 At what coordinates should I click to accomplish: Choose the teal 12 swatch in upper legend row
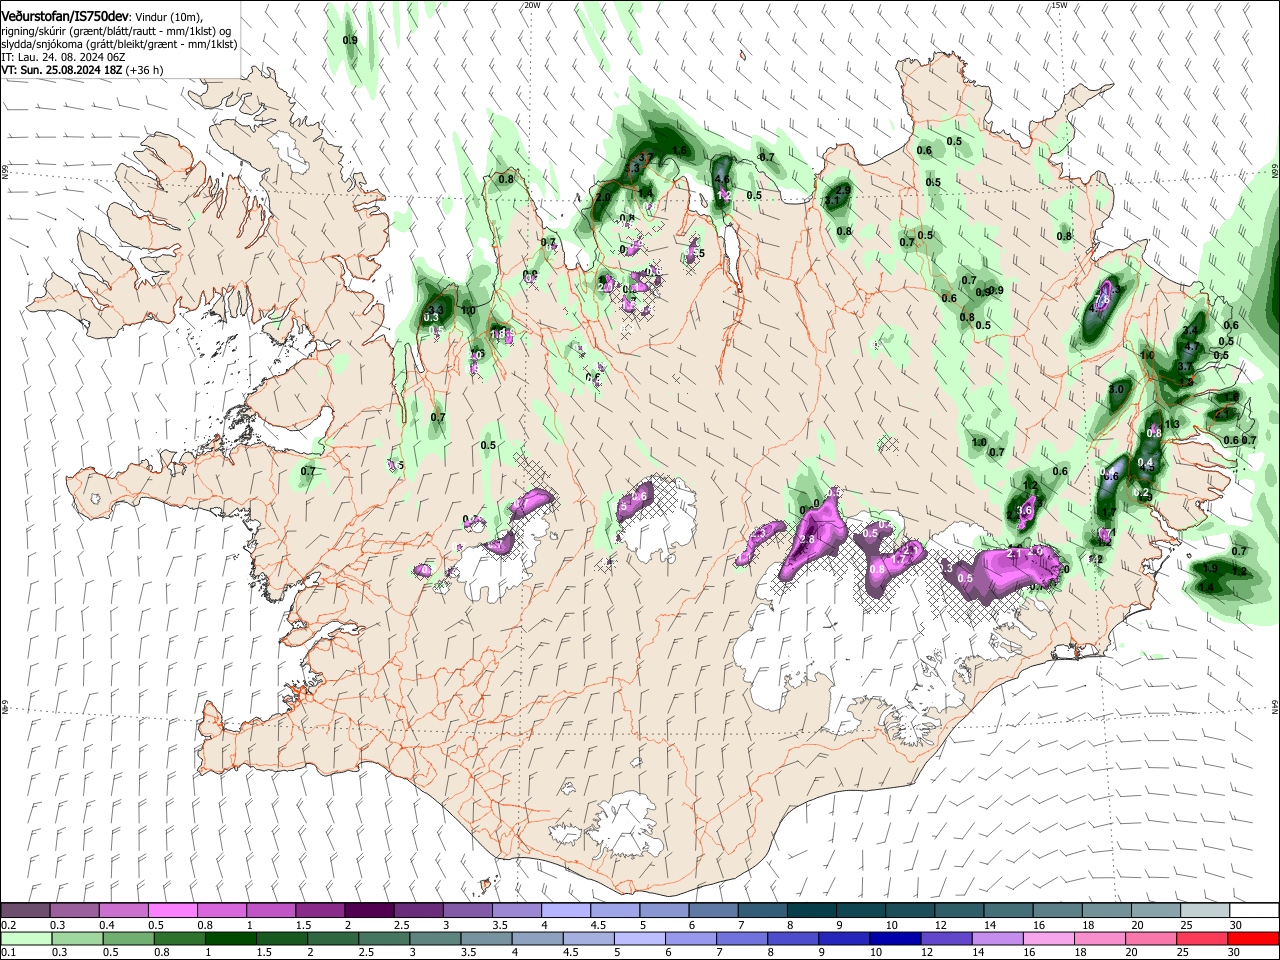(957, 910)
